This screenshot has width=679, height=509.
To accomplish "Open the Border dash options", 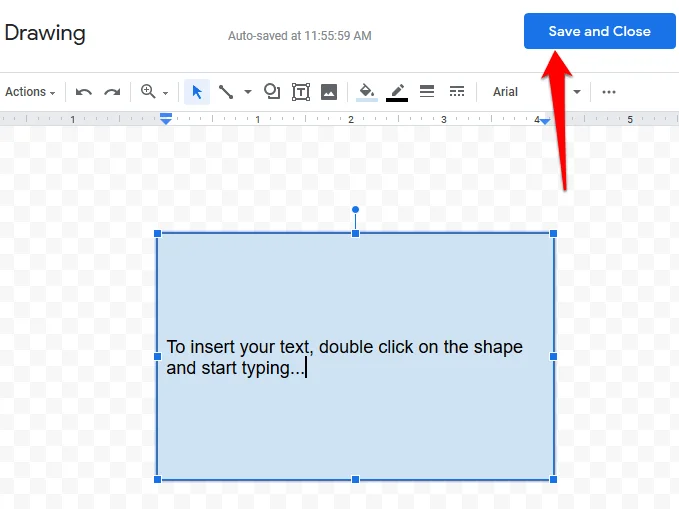I will point(457,91).
